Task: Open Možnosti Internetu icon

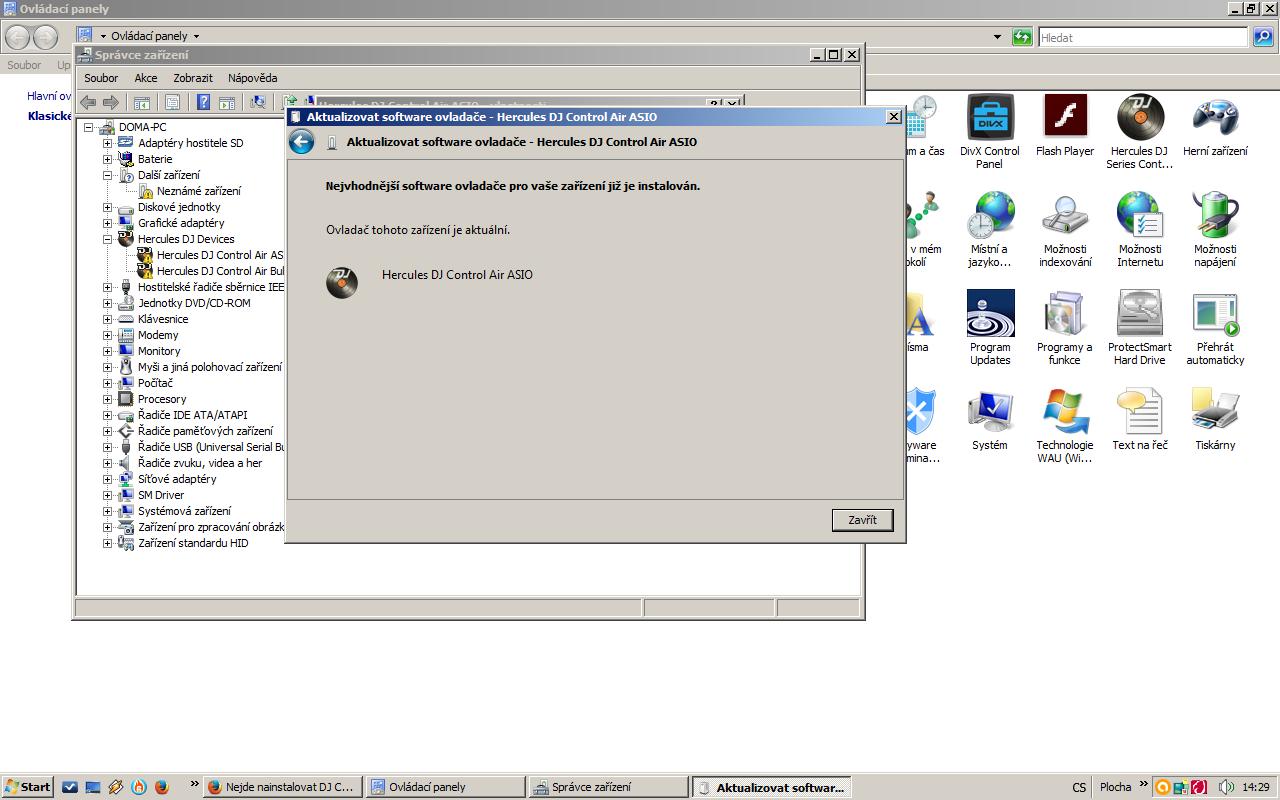Action: pos(1140,230)
